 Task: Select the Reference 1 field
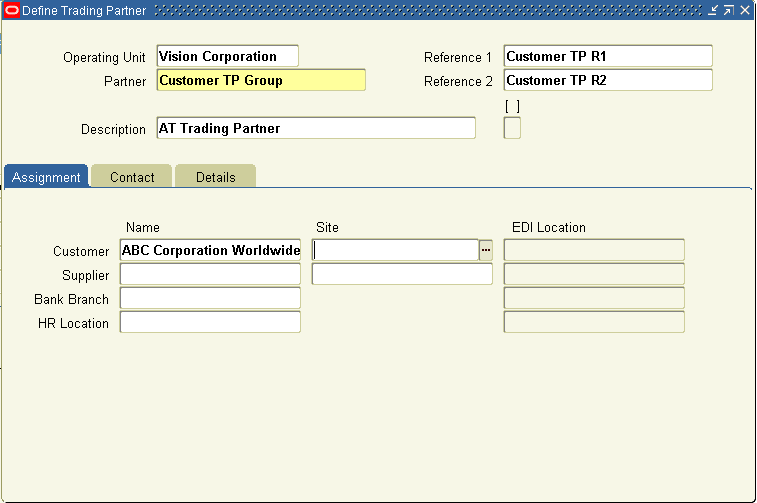click(608, 56)
